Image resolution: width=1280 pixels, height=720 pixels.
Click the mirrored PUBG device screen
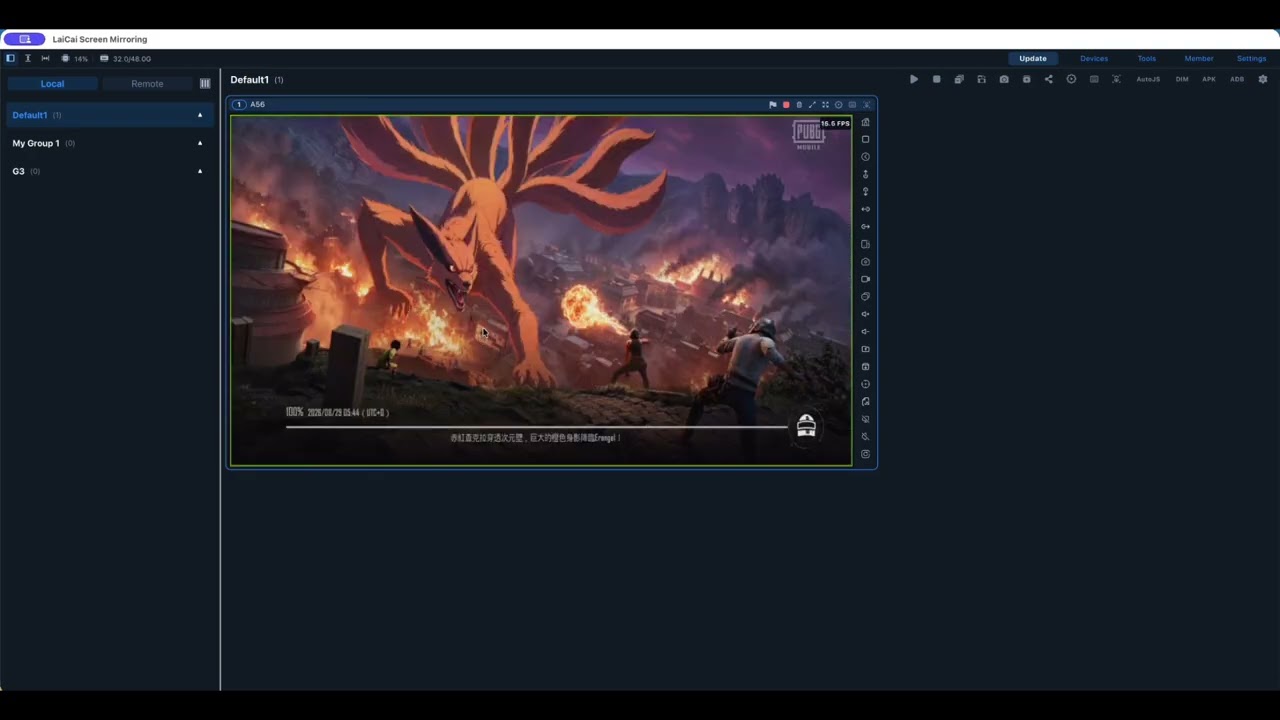click(x=541, y=290)
